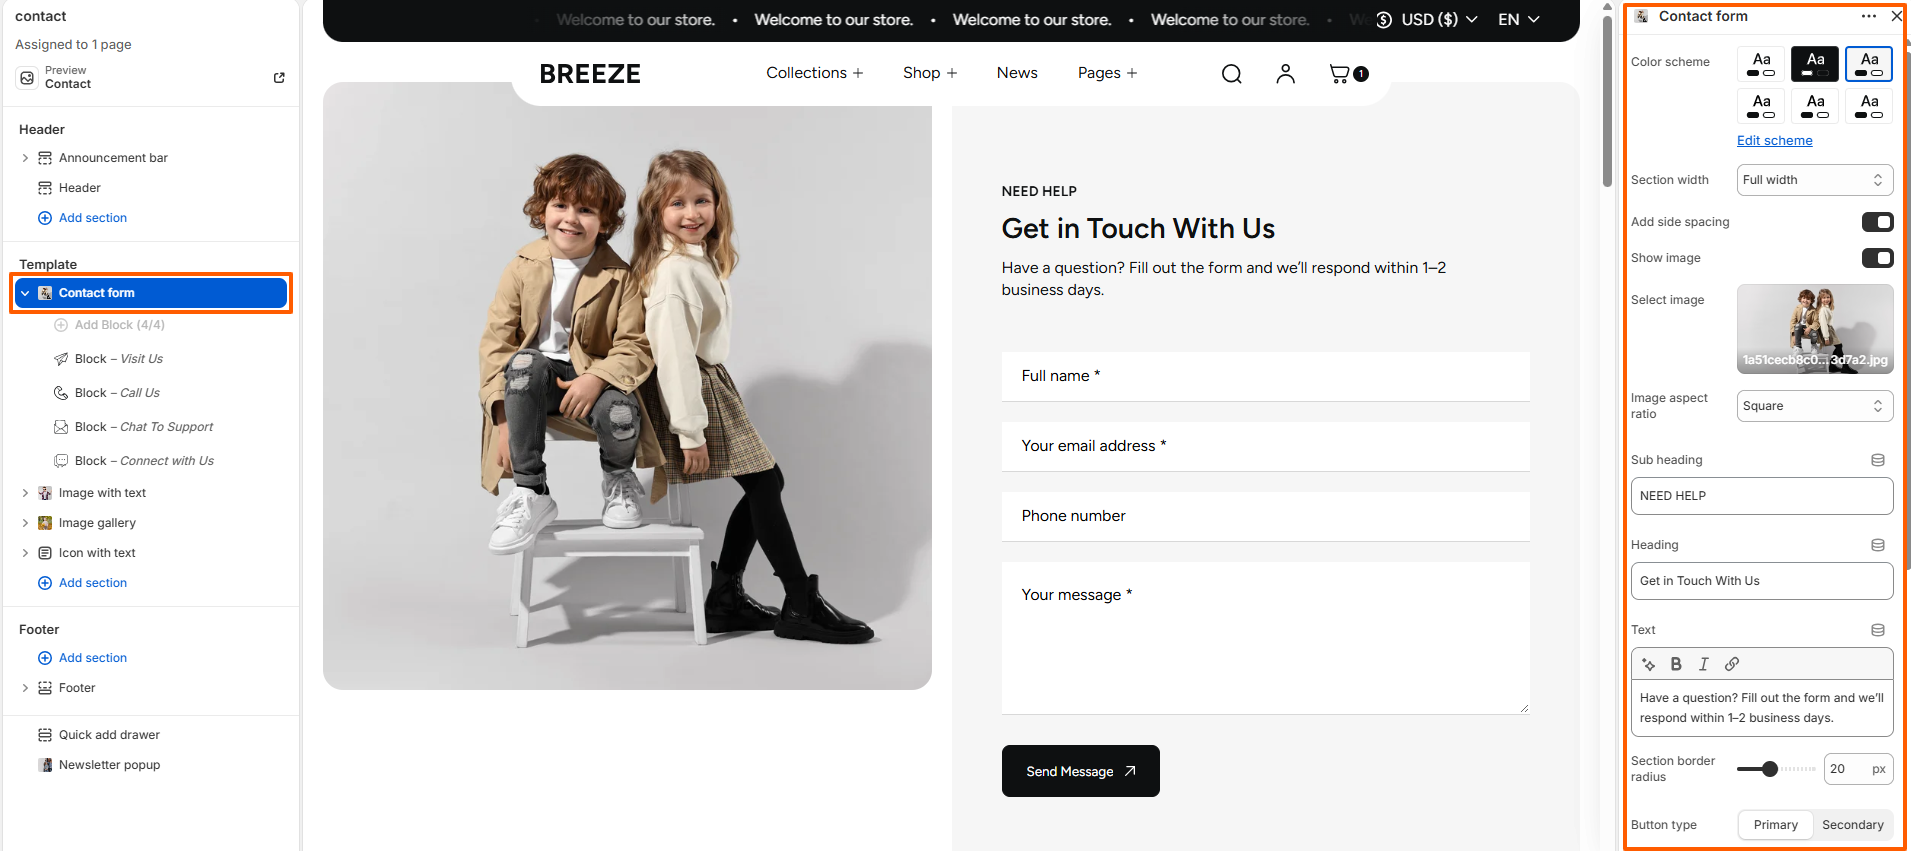Click the Send Message button
1911x851 pixels.
(x=1080, y=771)
